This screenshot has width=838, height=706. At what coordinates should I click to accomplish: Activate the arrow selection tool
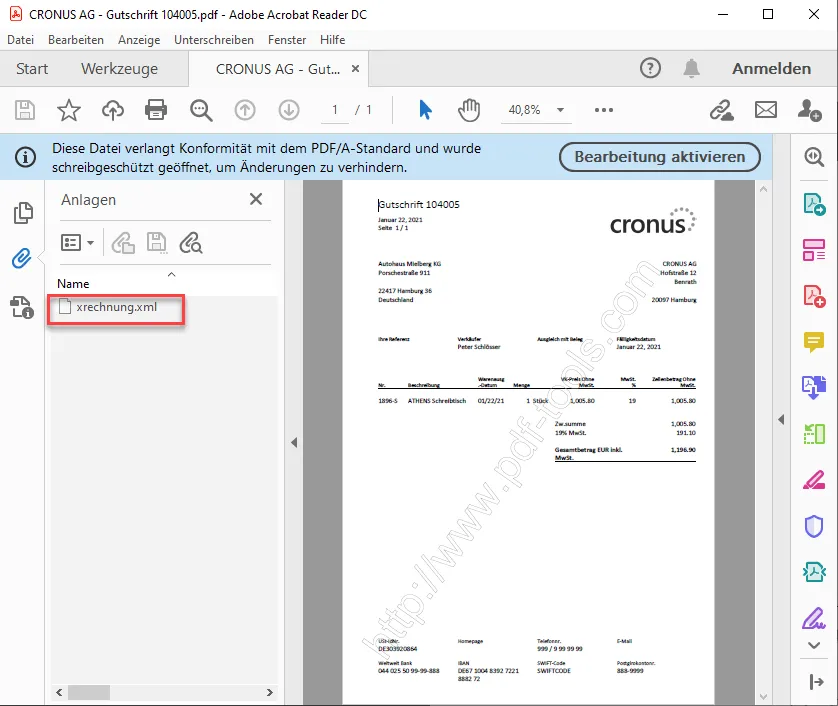(x=425, y=110)
